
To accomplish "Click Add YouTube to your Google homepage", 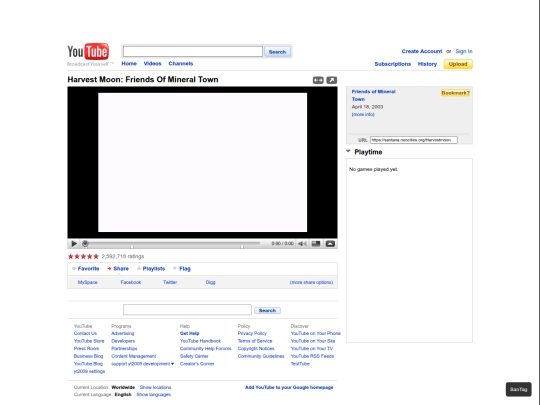I will pos(289,387).
